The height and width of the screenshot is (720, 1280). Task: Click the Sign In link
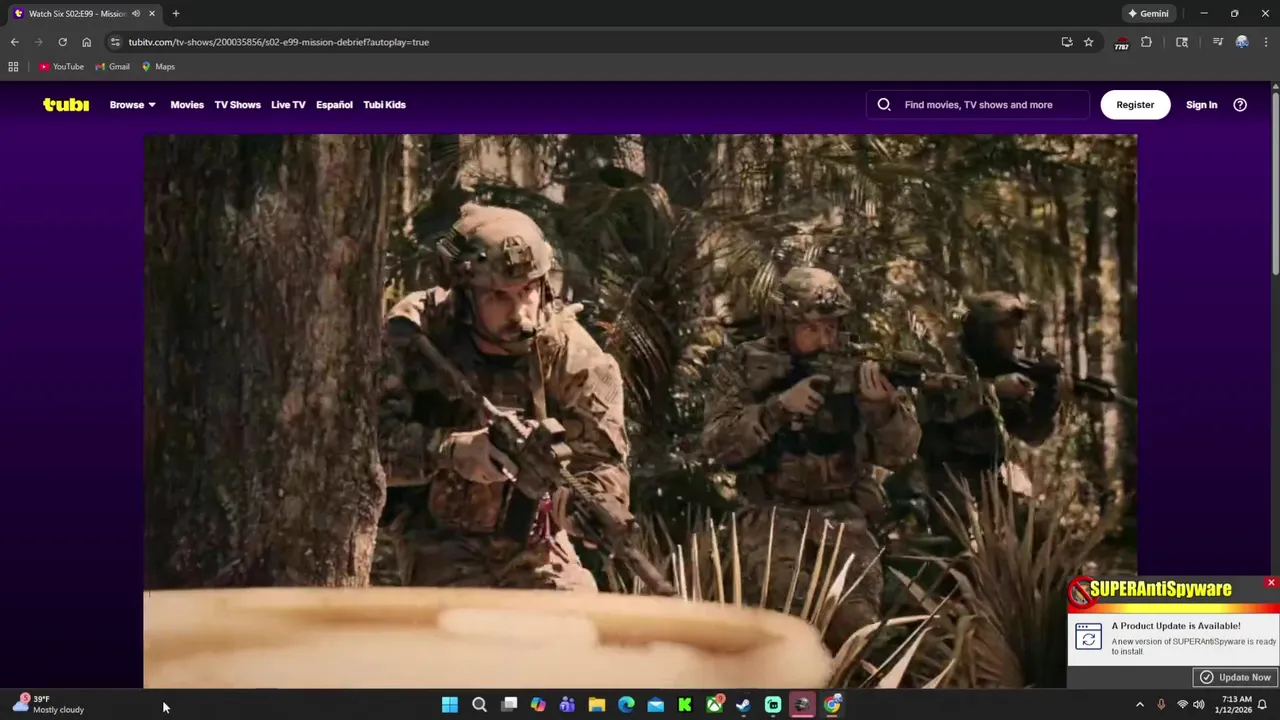(x=1201, y=104)
